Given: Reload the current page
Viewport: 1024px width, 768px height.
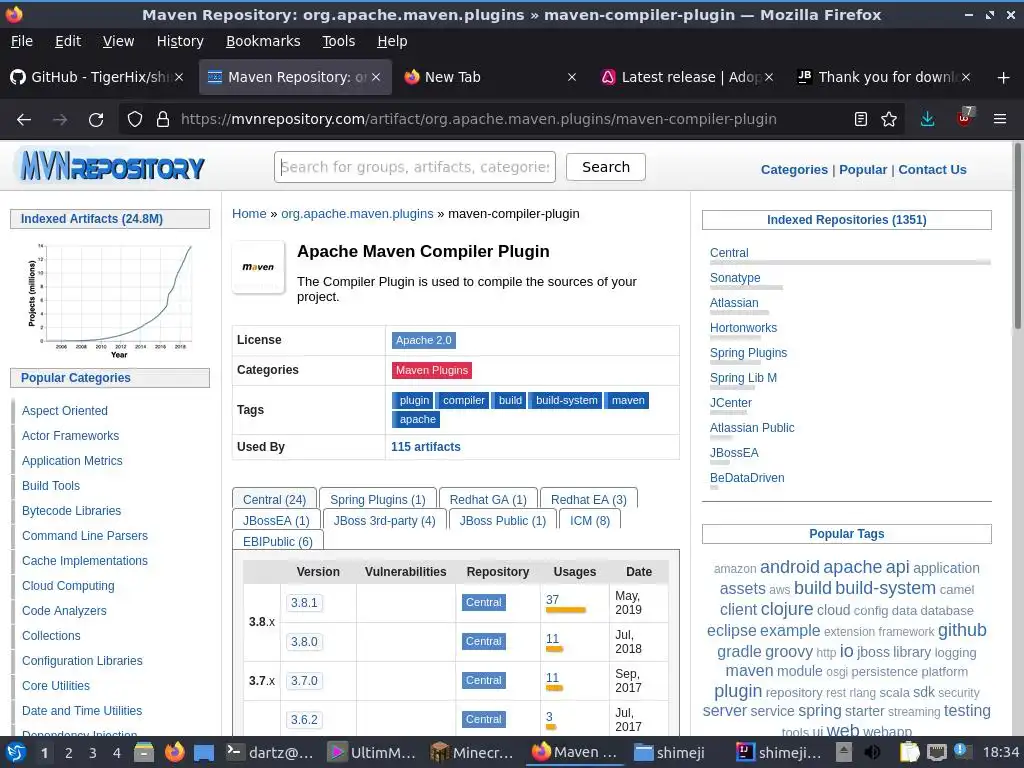Looking at the screenshot, I should coord(96,120).
